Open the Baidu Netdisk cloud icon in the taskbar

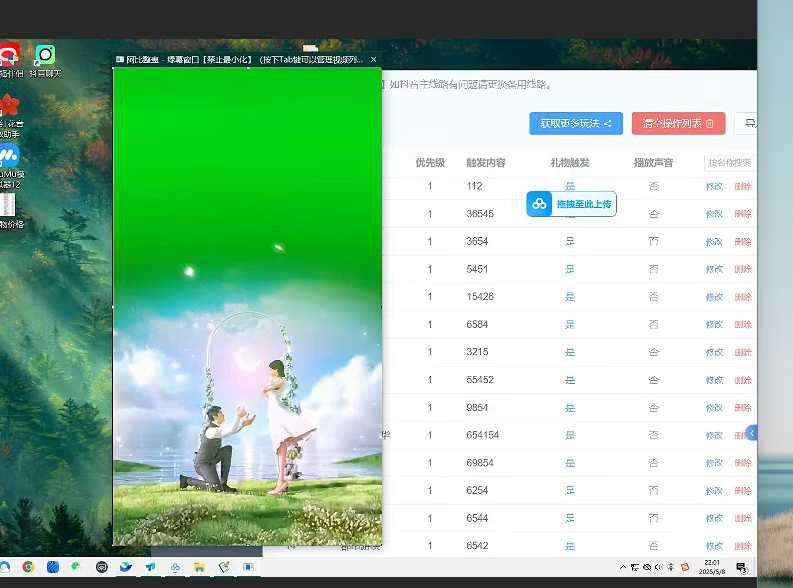[175, 568]
